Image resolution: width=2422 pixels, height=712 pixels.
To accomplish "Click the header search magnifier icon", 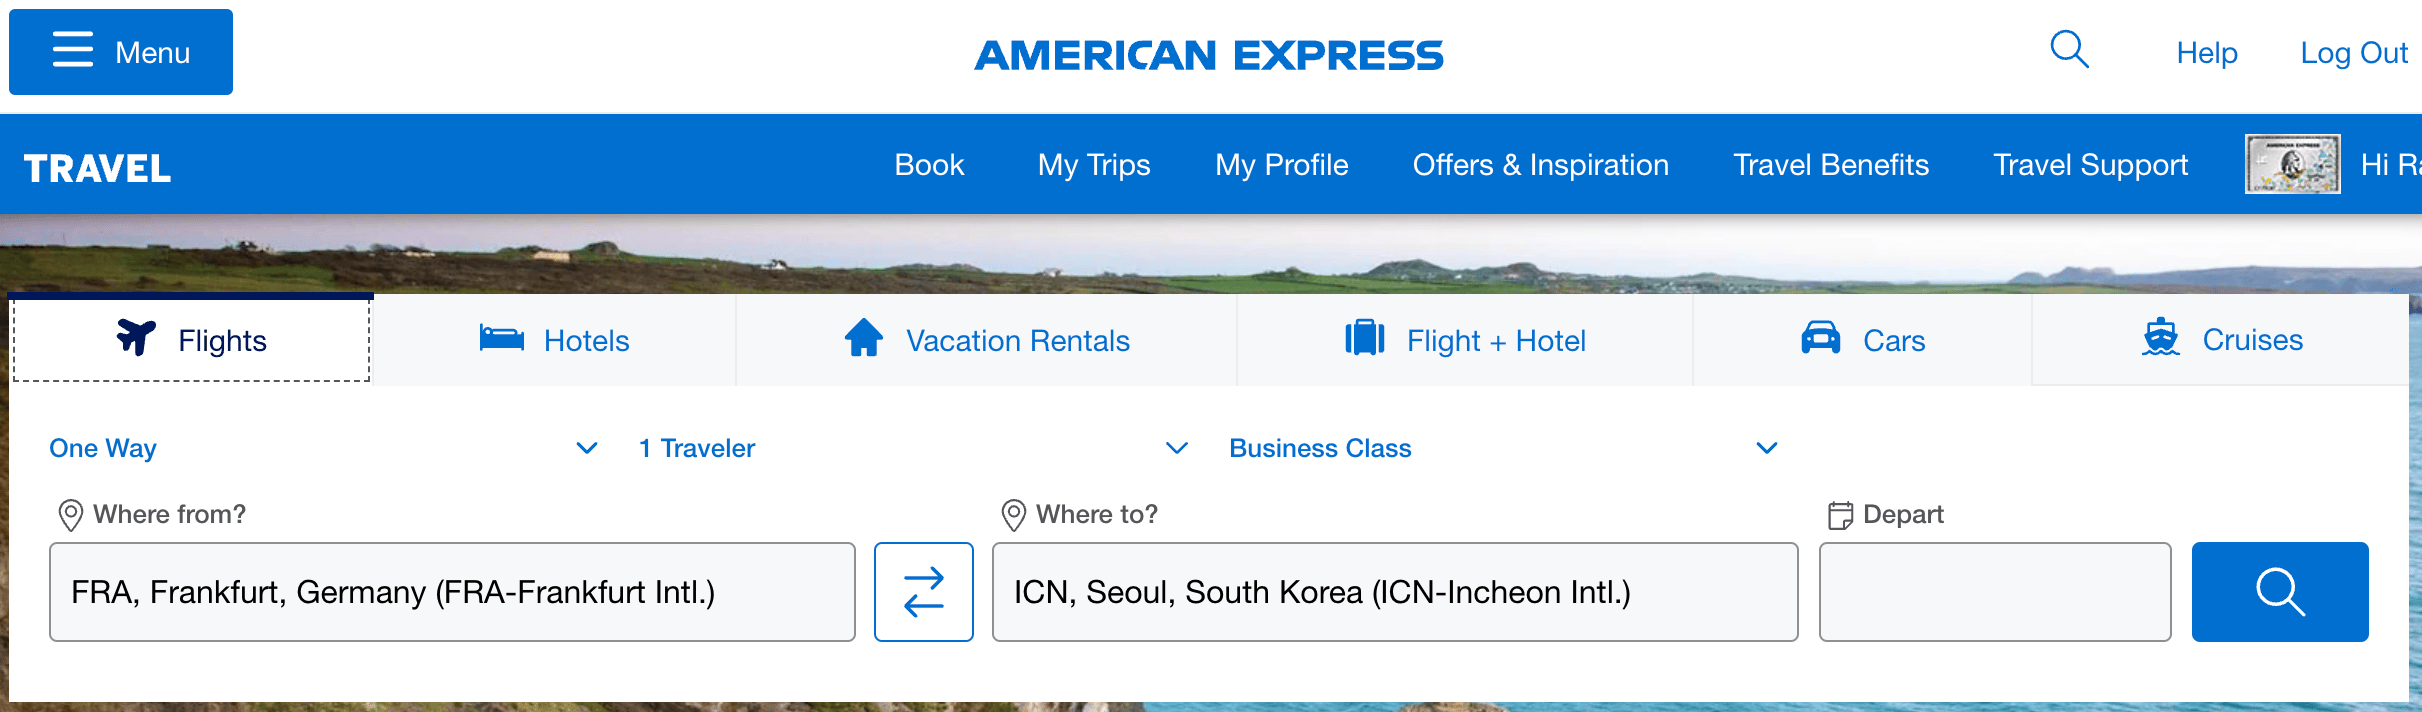I will click(2069, 50).
